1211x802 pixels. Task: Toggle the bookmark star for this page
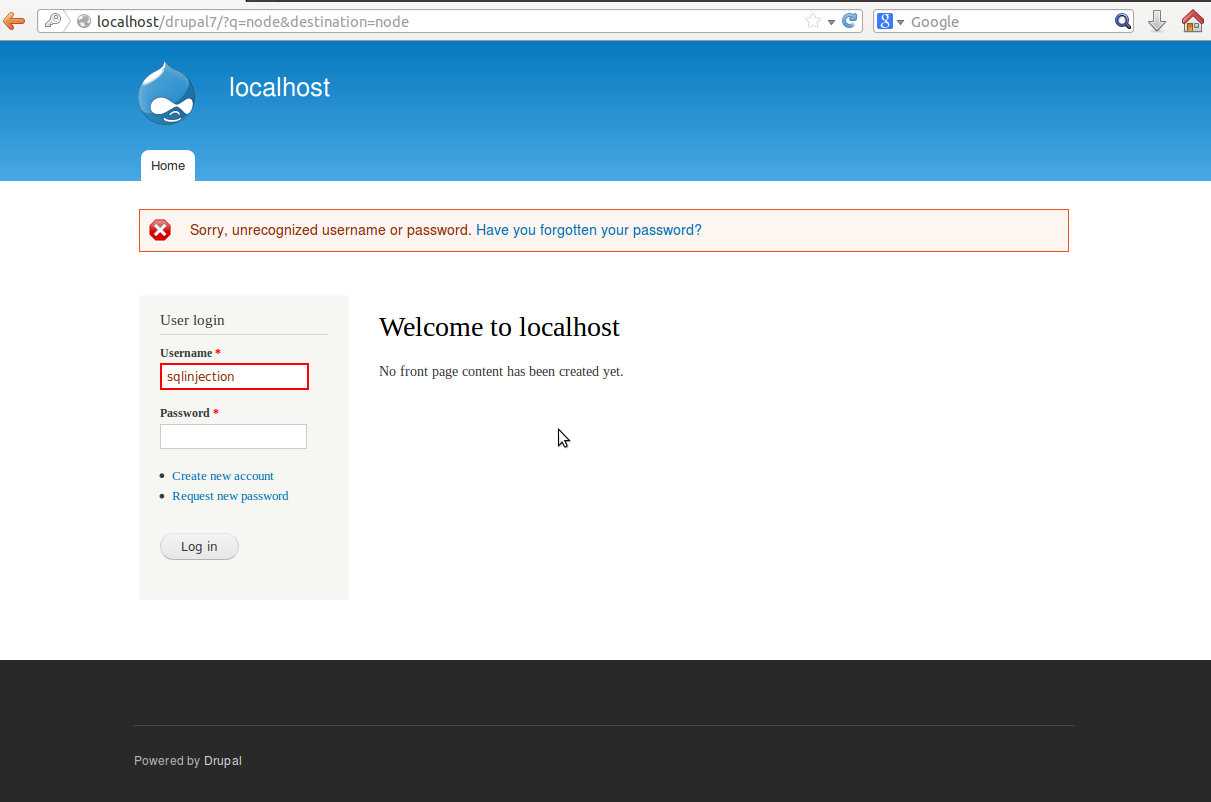click(813, 20)
